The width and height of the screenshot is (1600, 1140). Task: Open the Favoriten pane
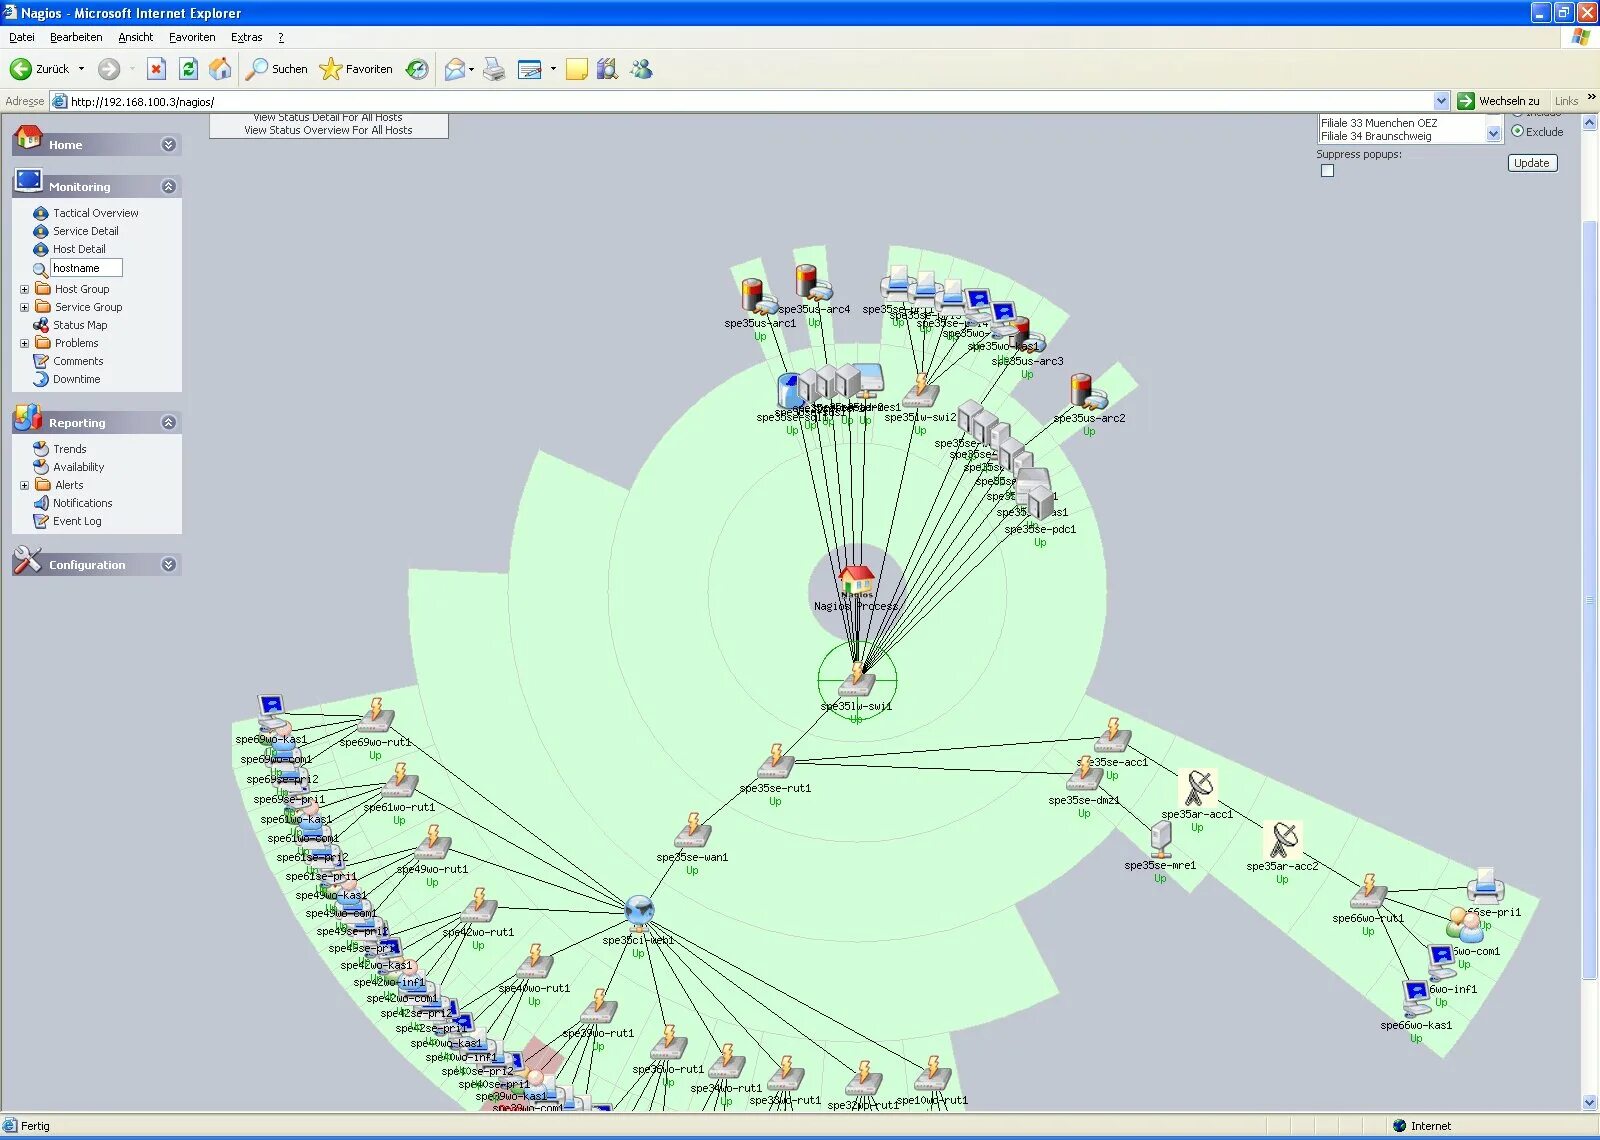[356, 69]
